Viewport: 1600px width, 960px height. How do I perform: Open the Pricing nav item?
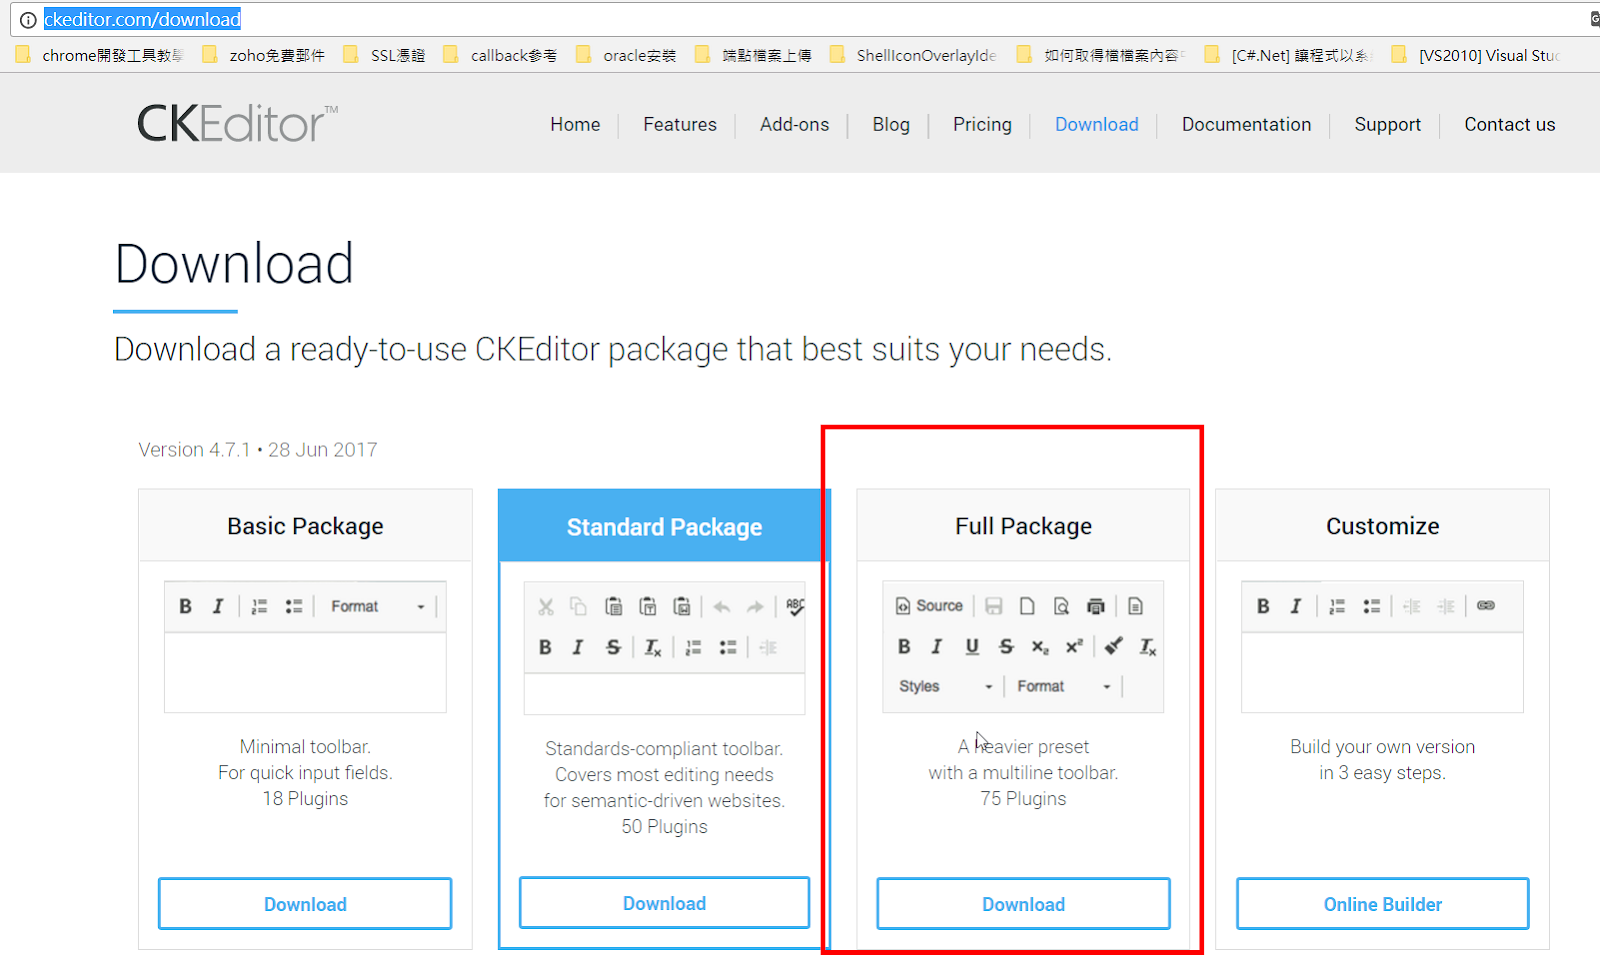click(982, 124)
